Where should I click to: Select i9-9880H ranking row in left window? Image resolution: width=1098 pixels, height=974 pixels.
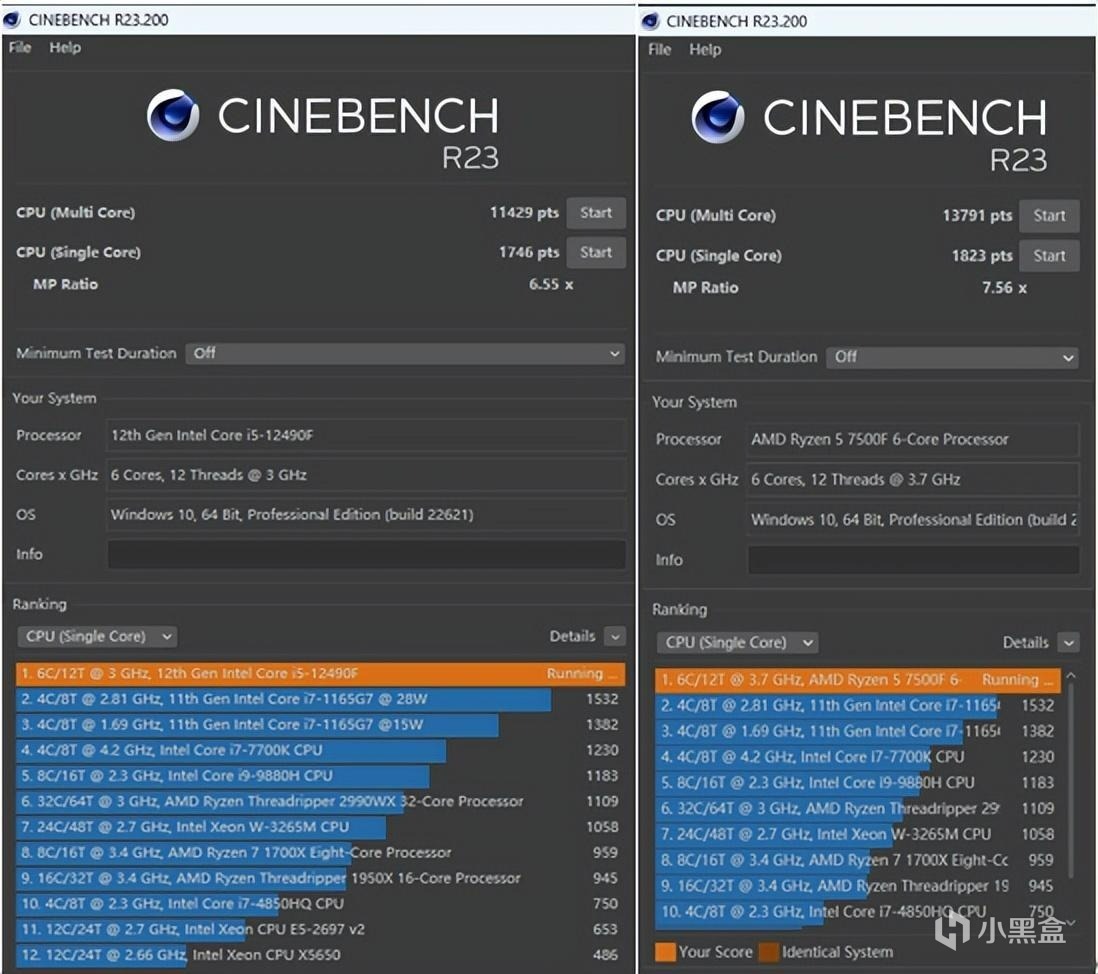tap(320, 776)
